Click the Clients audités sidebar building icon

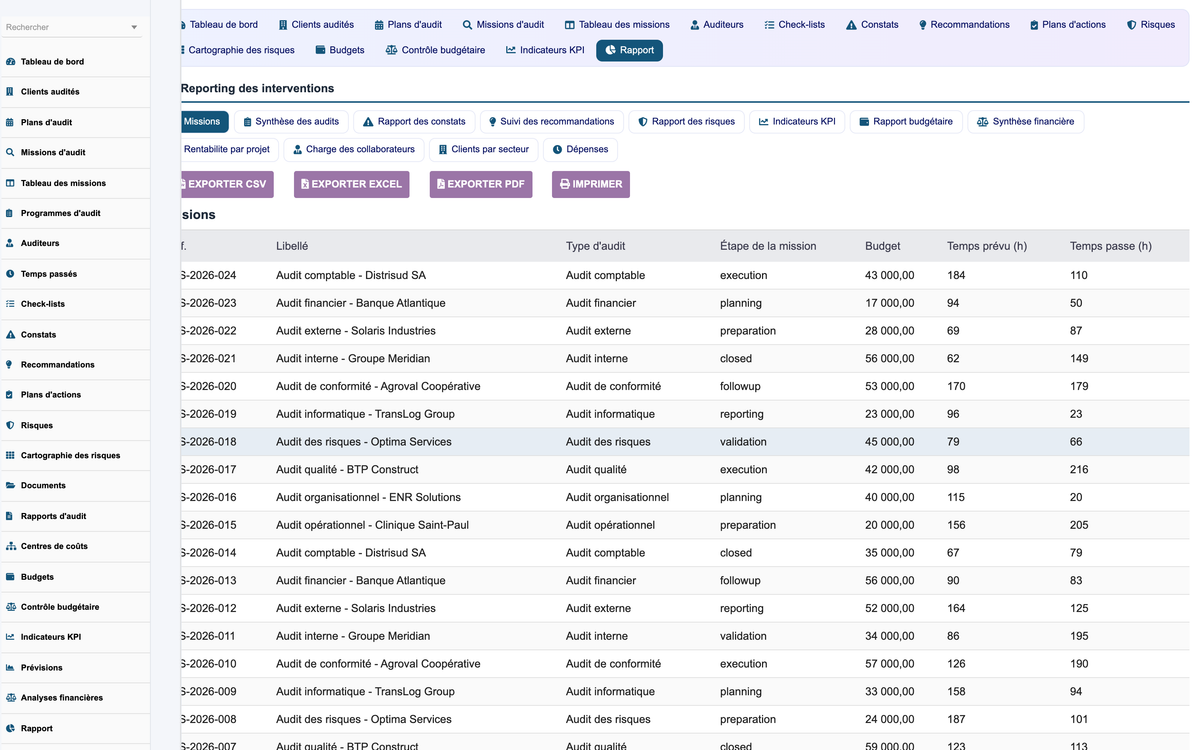pos(10,92)
